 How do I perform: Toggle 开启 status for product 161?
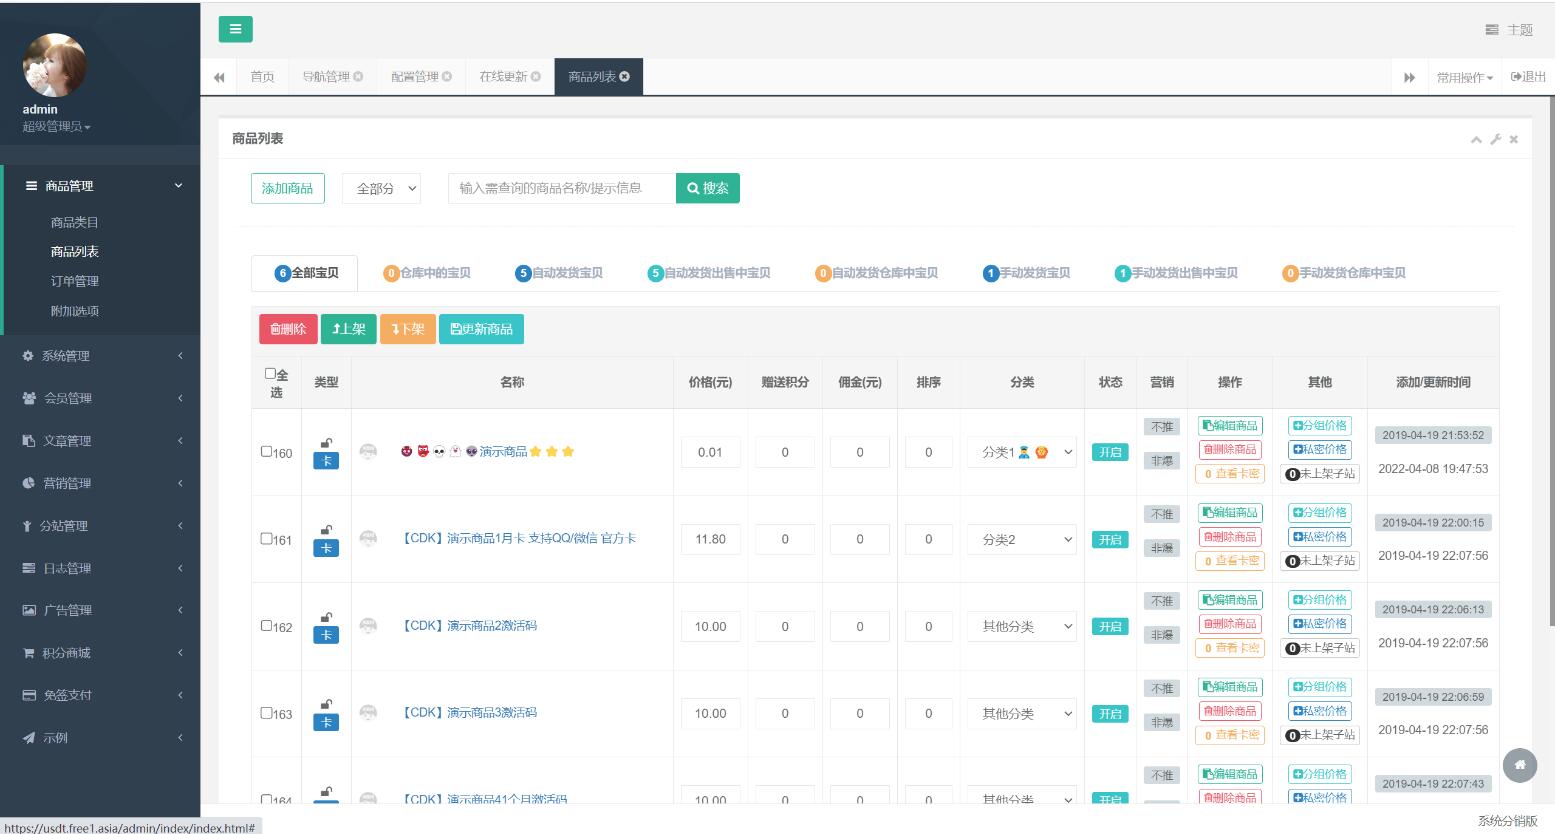(x=1110, y=539)
